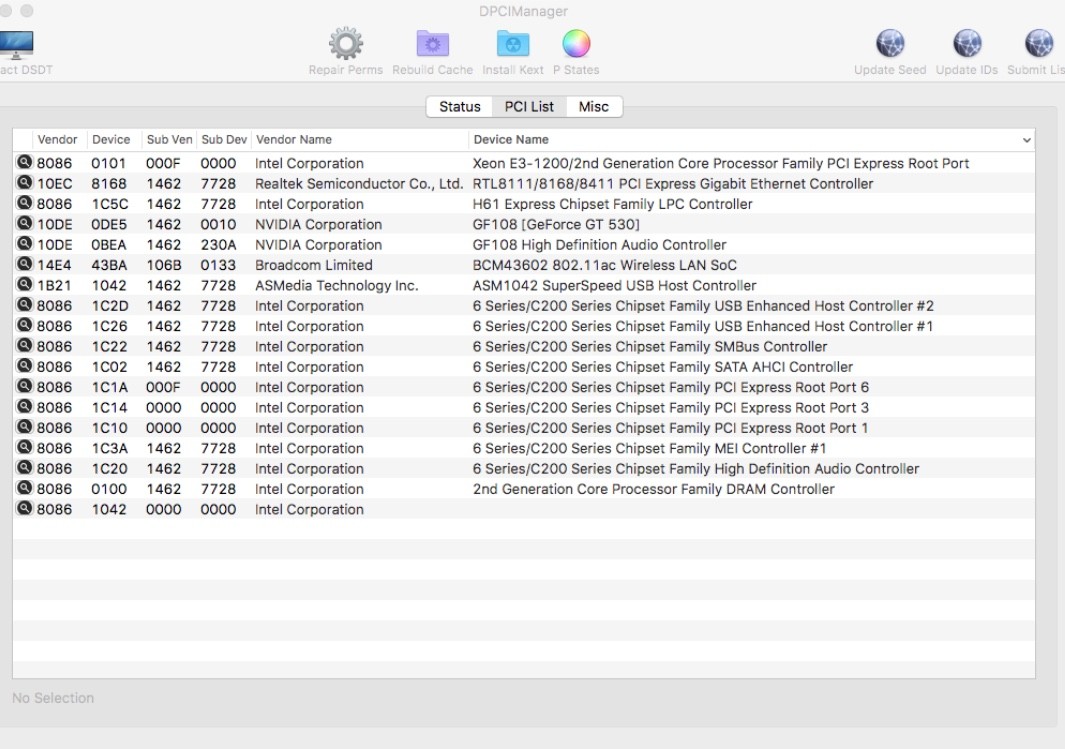Click the Install Kext icon

[x=513, y=44]
